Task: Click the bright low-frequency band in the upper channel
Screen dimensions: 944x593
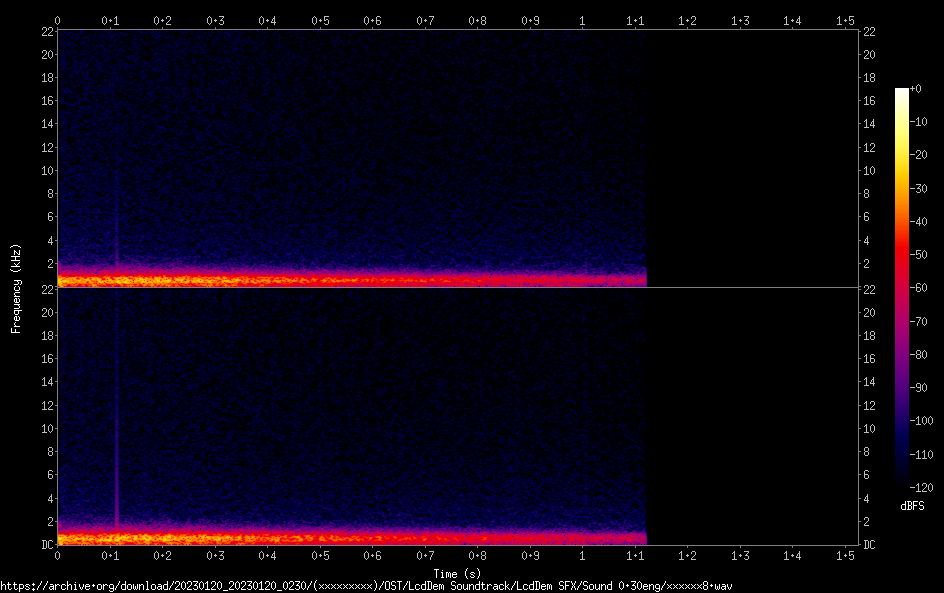Action: [300, 280]
